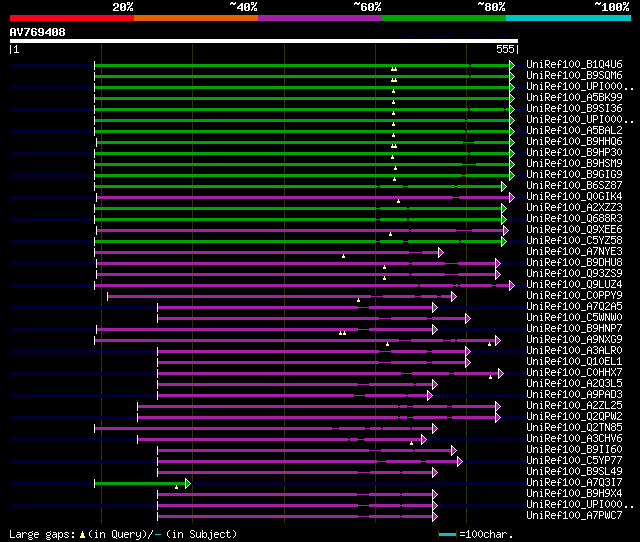This screenshot has width=640, height=542.
Task: Click the UniRef100_B9HSM9 label
Action: [x=574, y=164]
